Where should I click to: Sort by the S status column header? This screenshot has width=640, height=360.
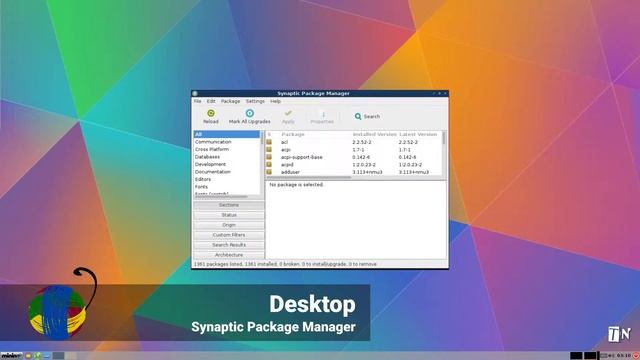[x=269, y=134]
